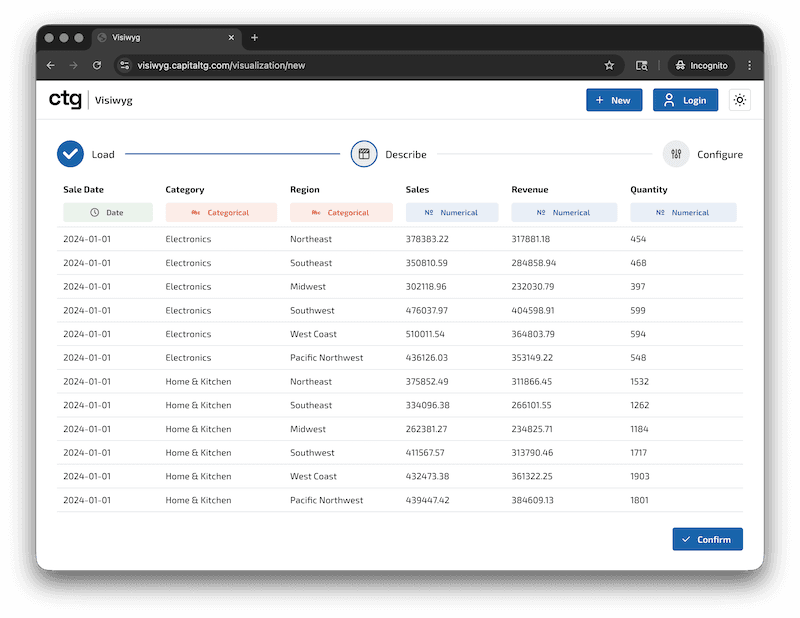Open a new browser tab

click(x=254, y=38)
